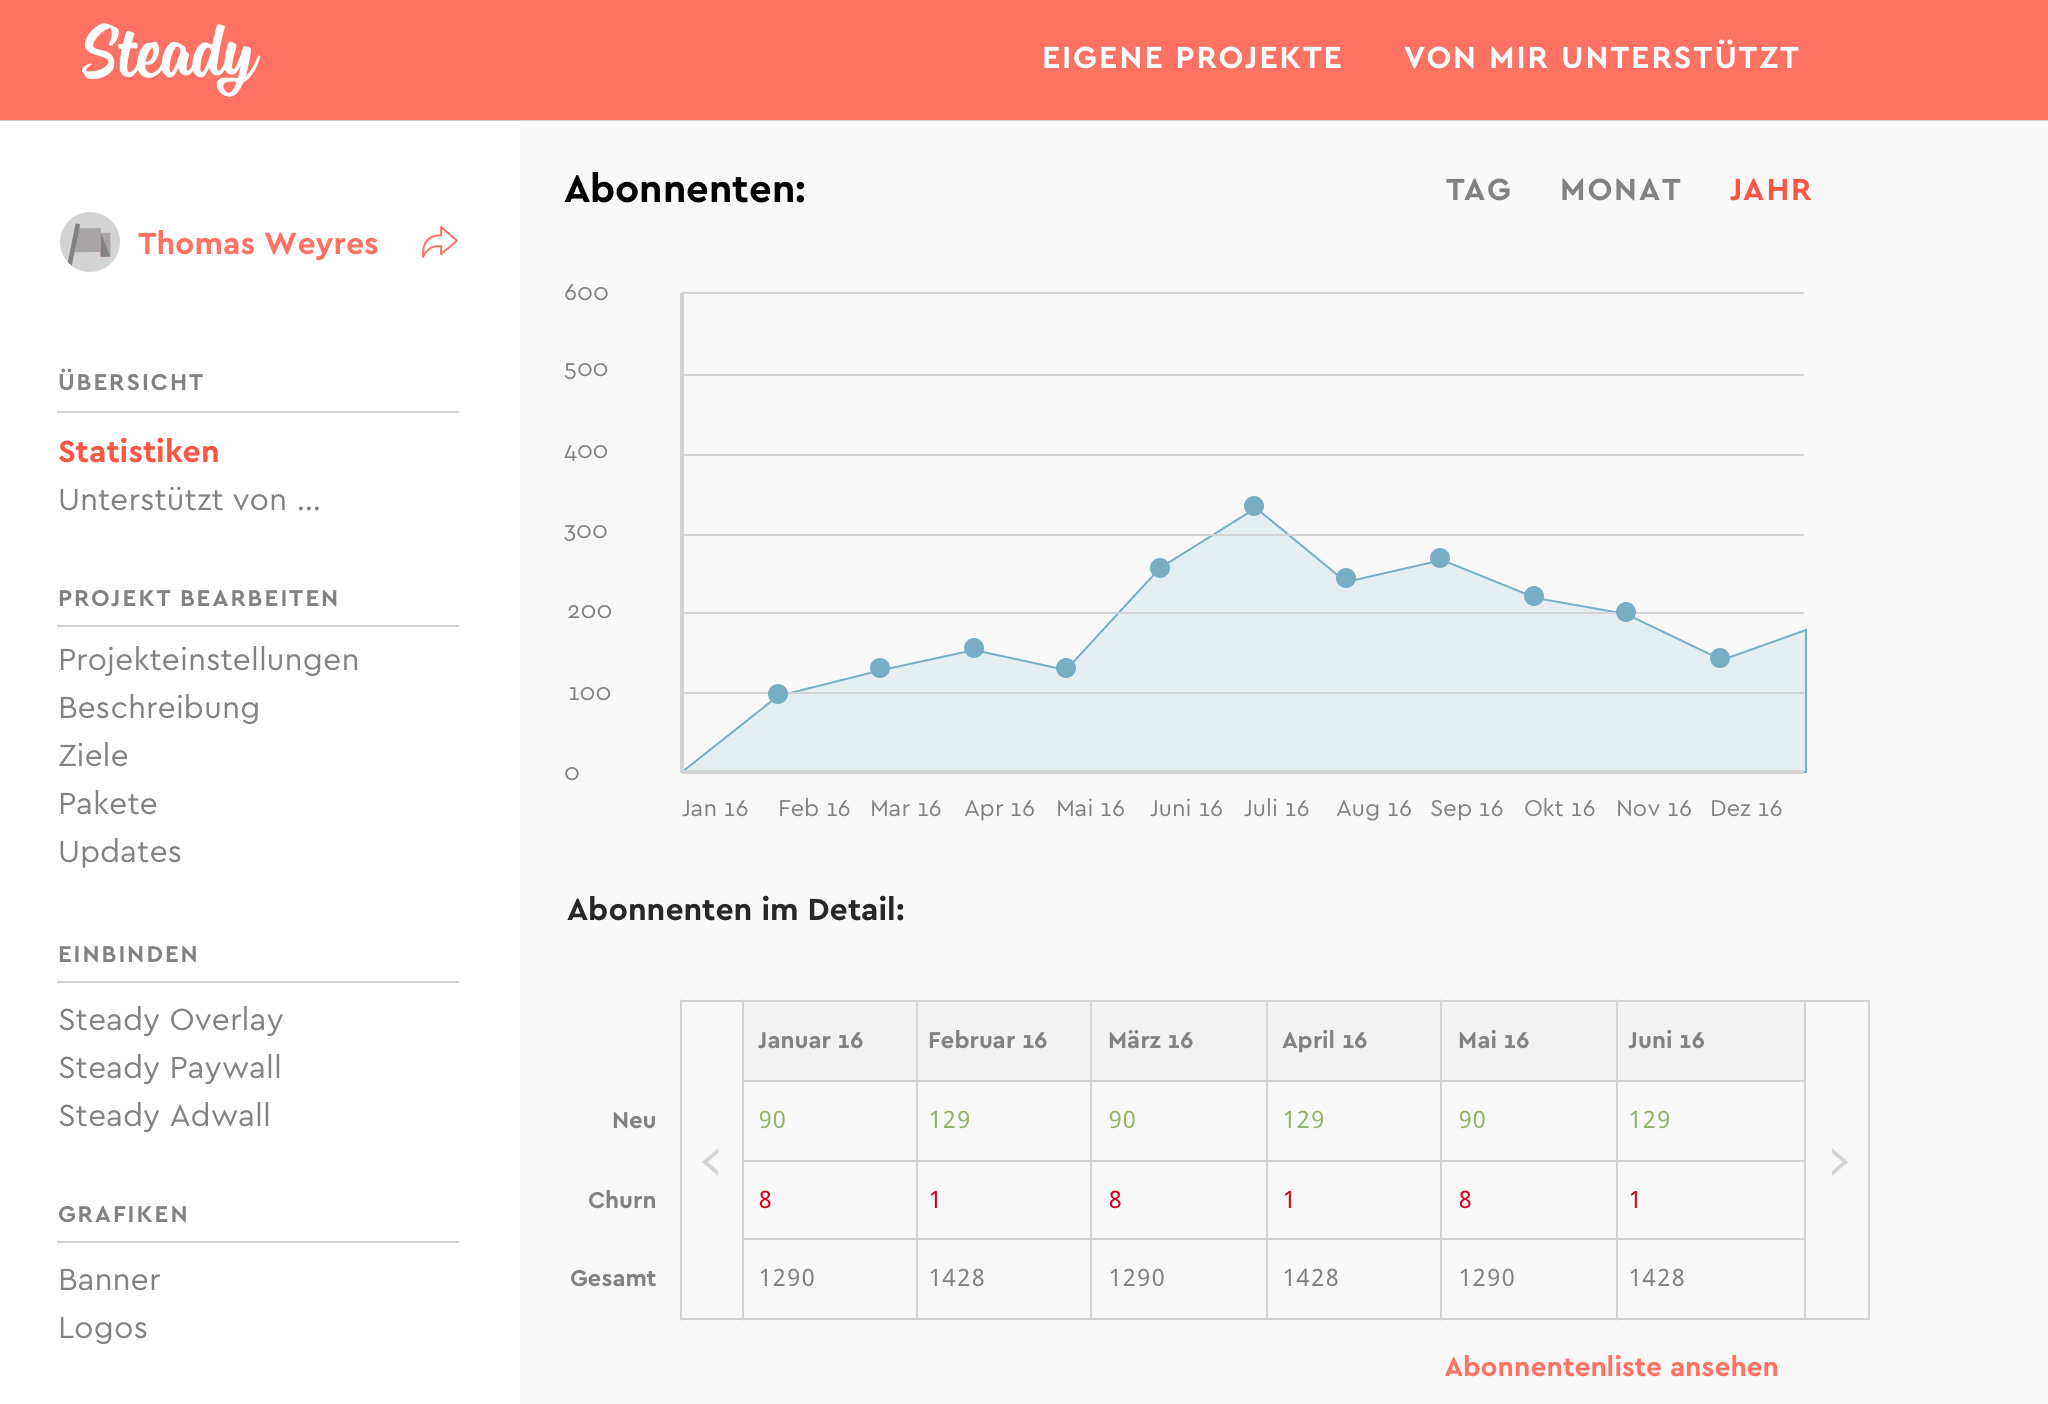Go to next months in detail table

1838,1161
